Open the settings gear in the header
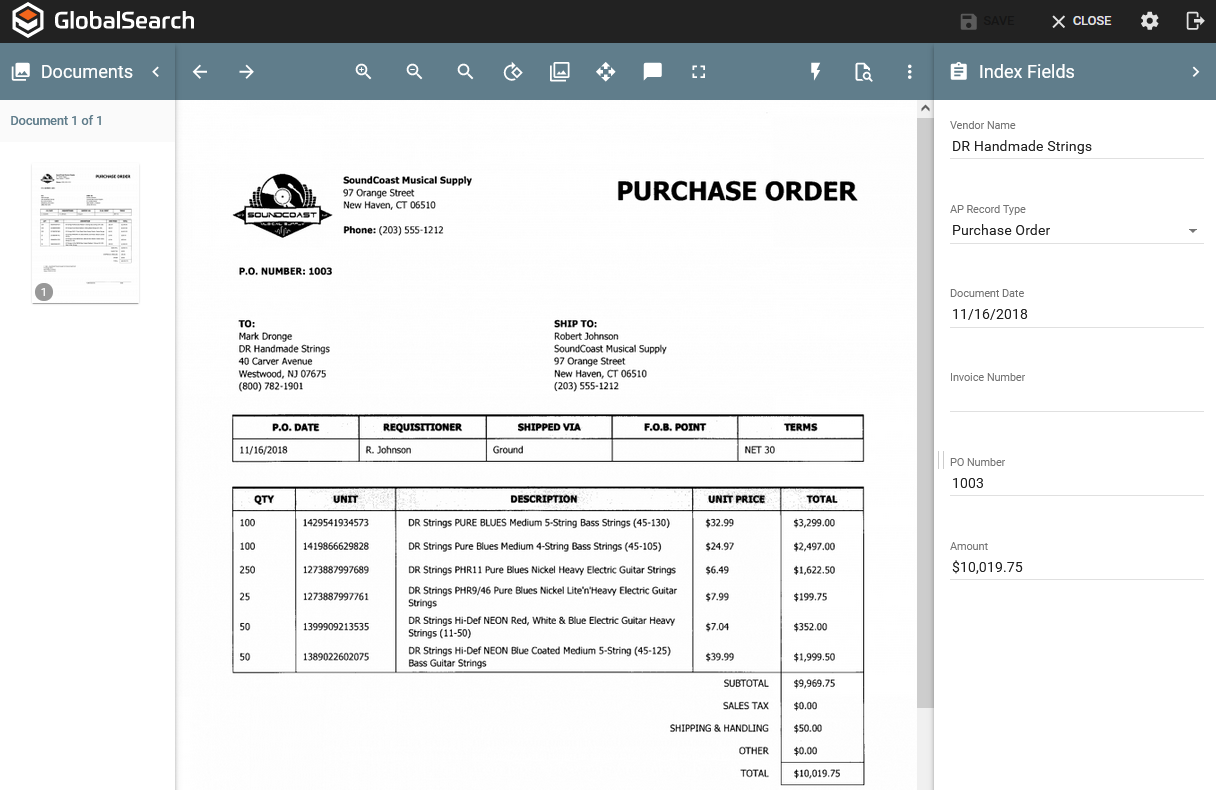 [x=1150, y=21]
